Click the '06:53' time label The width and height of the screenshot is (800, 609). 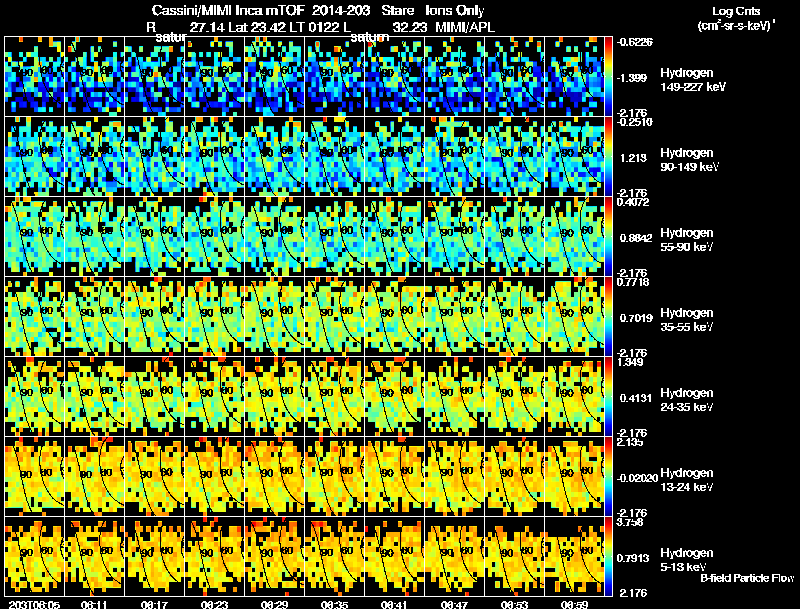(514, 604)
